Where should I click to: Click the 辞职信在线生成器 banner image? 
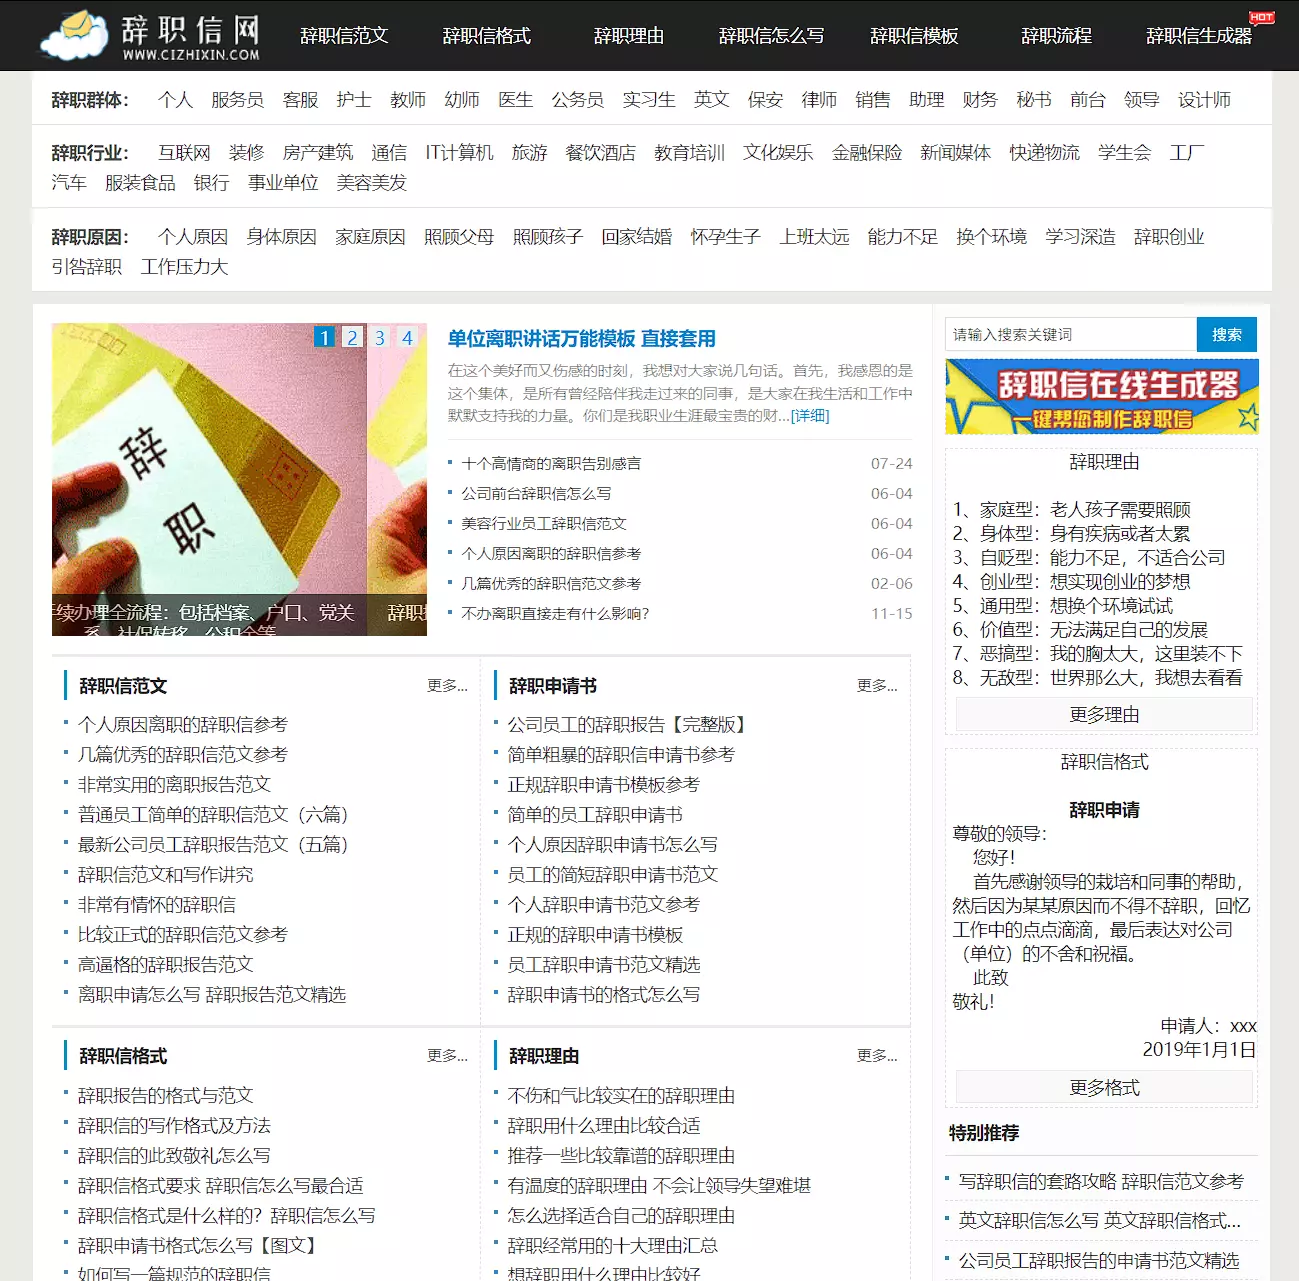coord(1101,397)
